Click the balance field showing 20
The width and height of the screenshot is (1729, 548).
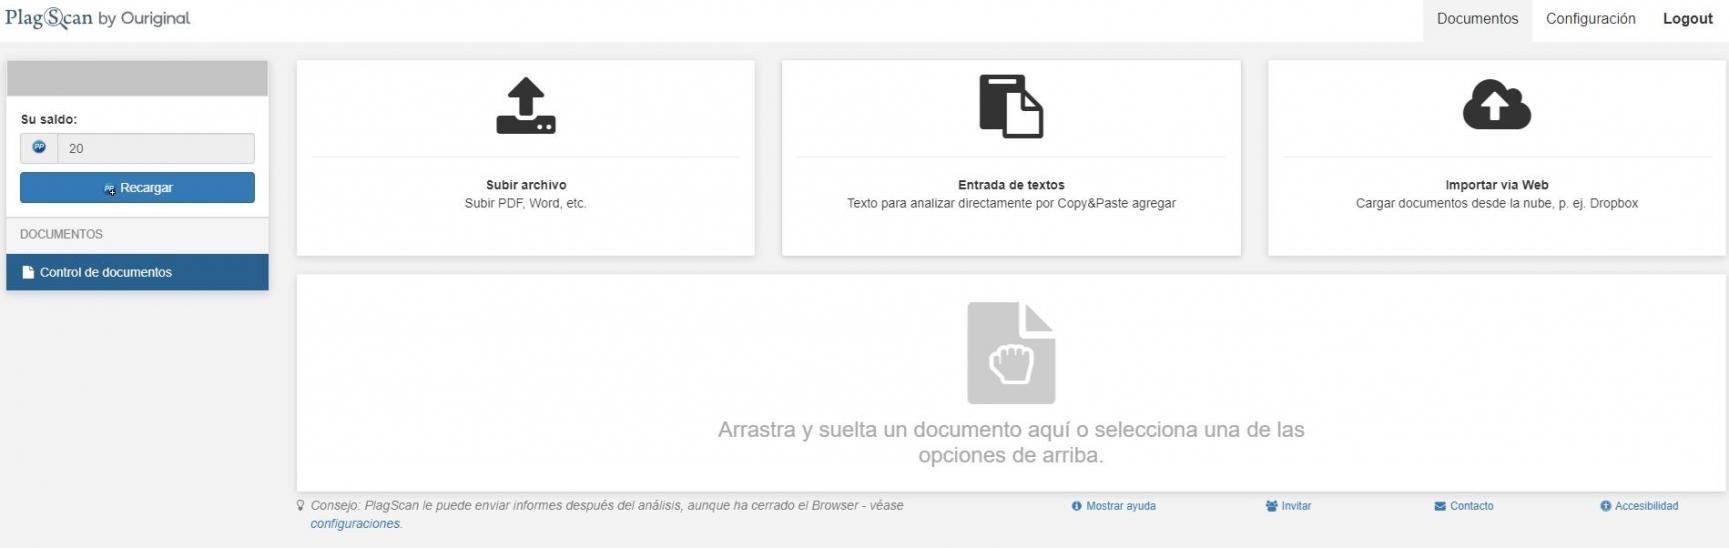point(155,148)
